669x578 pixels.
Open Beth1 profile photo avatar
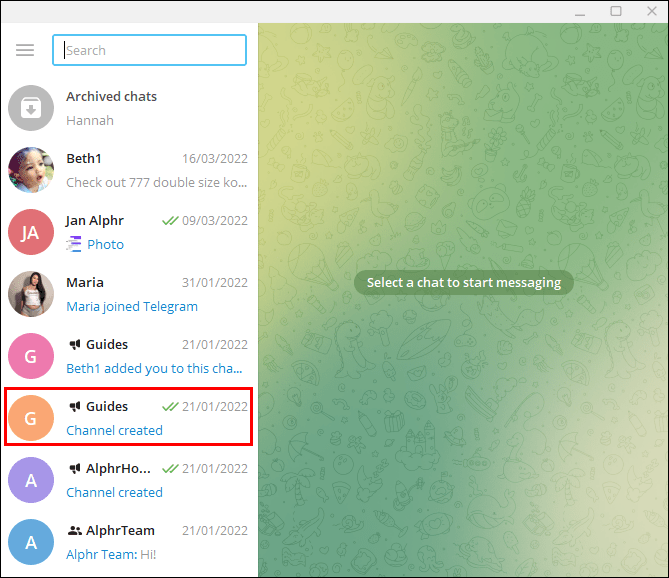tap(31, 170)
